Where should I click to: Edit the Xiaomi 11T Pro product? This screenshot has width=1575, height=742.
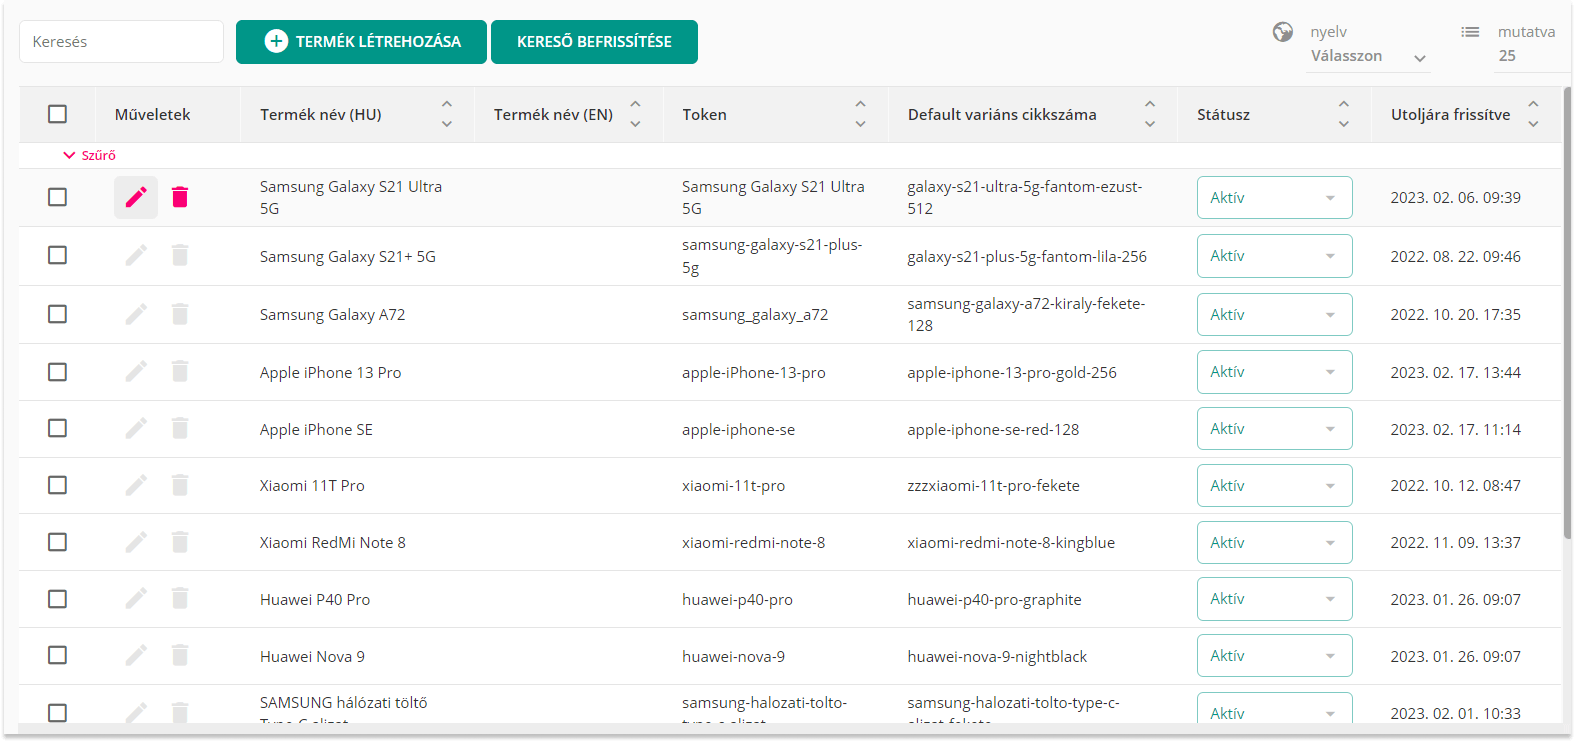[x=136, y=485]
